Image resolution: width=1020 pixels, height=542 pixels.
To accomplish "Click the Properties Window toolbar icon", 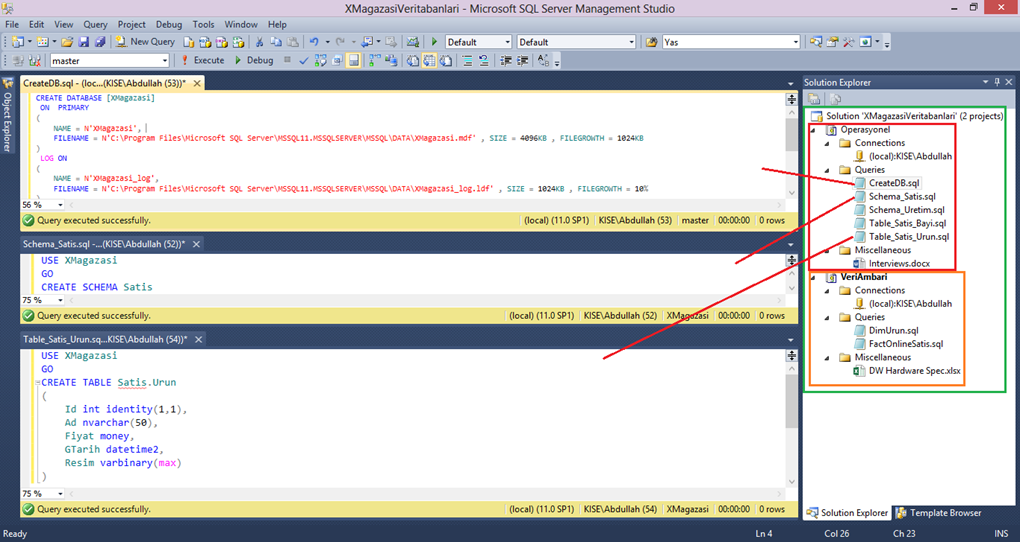I will click(832, 42).
